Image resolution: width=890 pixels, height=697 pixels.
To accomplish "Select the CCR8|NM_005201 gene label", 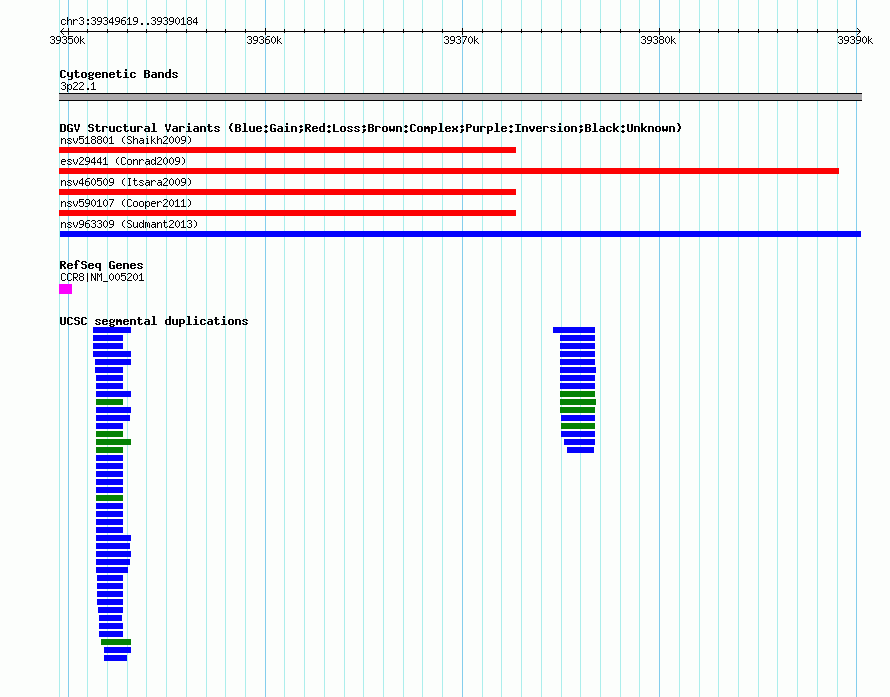I will tap(101, 277).
